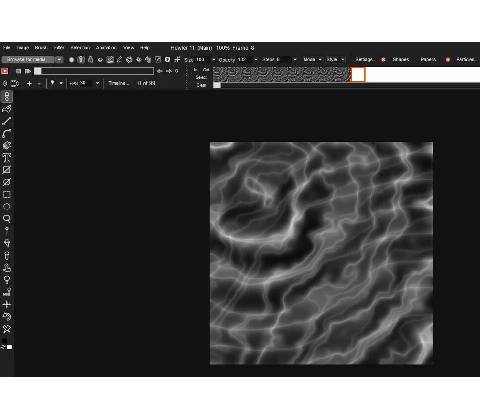Open the View menu
480x420 pixels.
(129, 48)
